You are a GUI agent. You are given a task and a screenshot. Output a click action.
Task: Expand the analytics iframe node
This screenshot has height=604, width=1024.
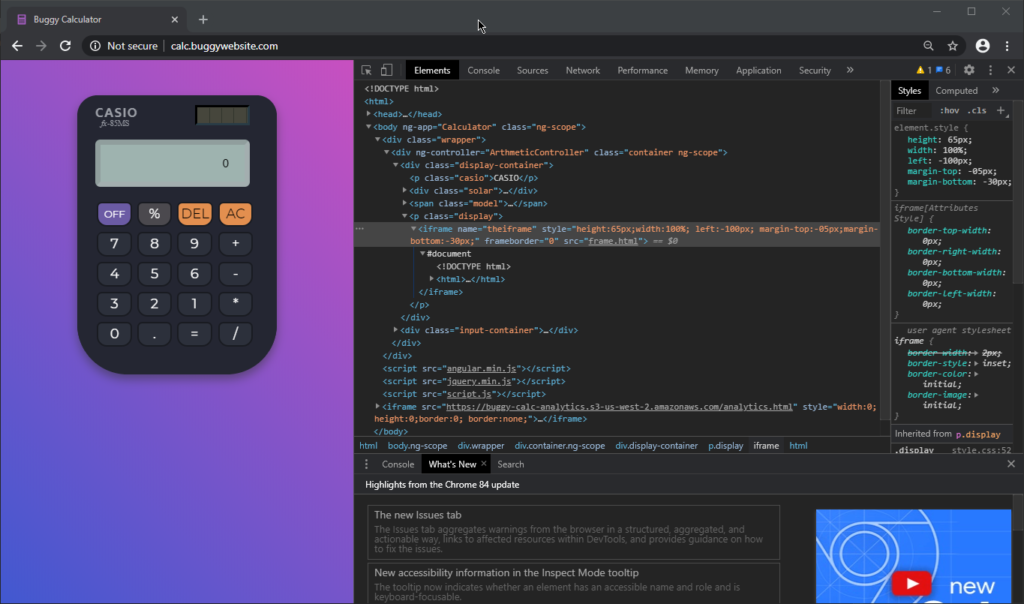pos(377,406)
